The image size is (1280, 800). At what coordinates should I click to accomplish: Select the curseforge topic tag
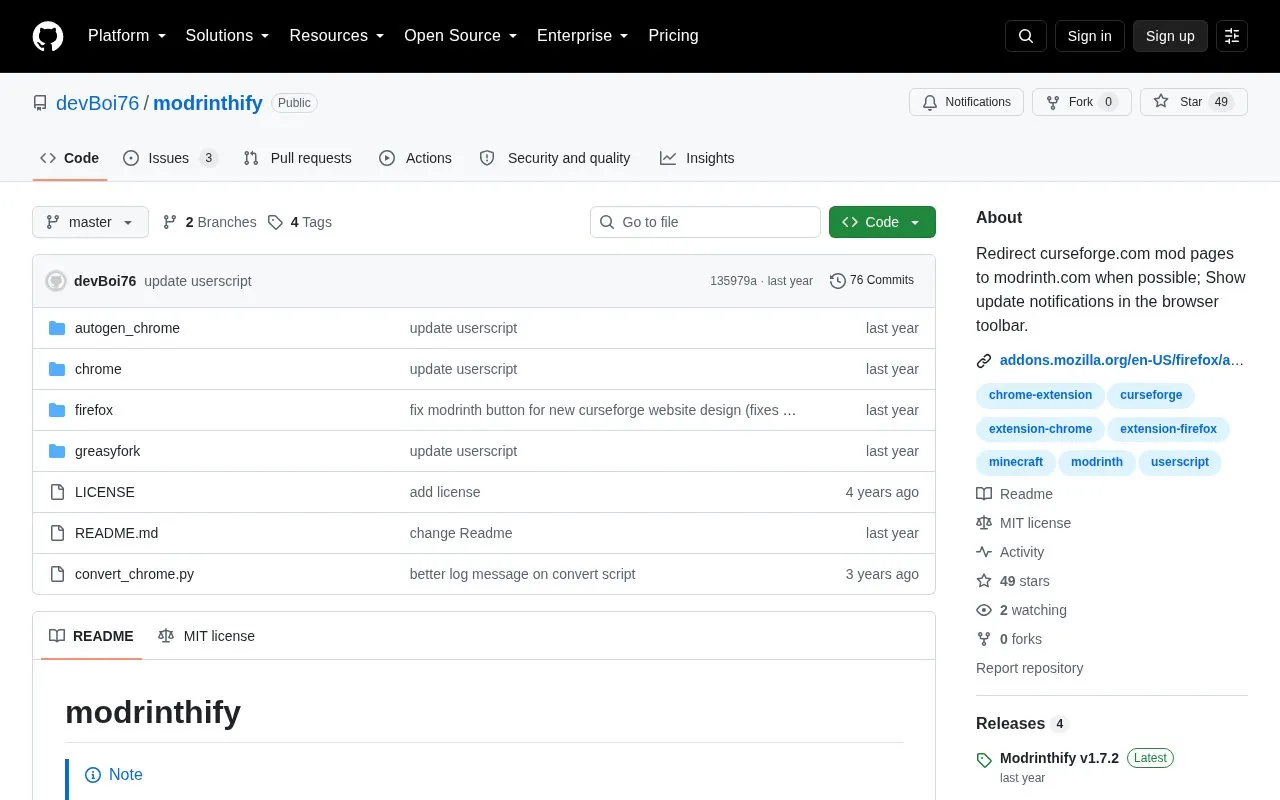click(1151, 395)
